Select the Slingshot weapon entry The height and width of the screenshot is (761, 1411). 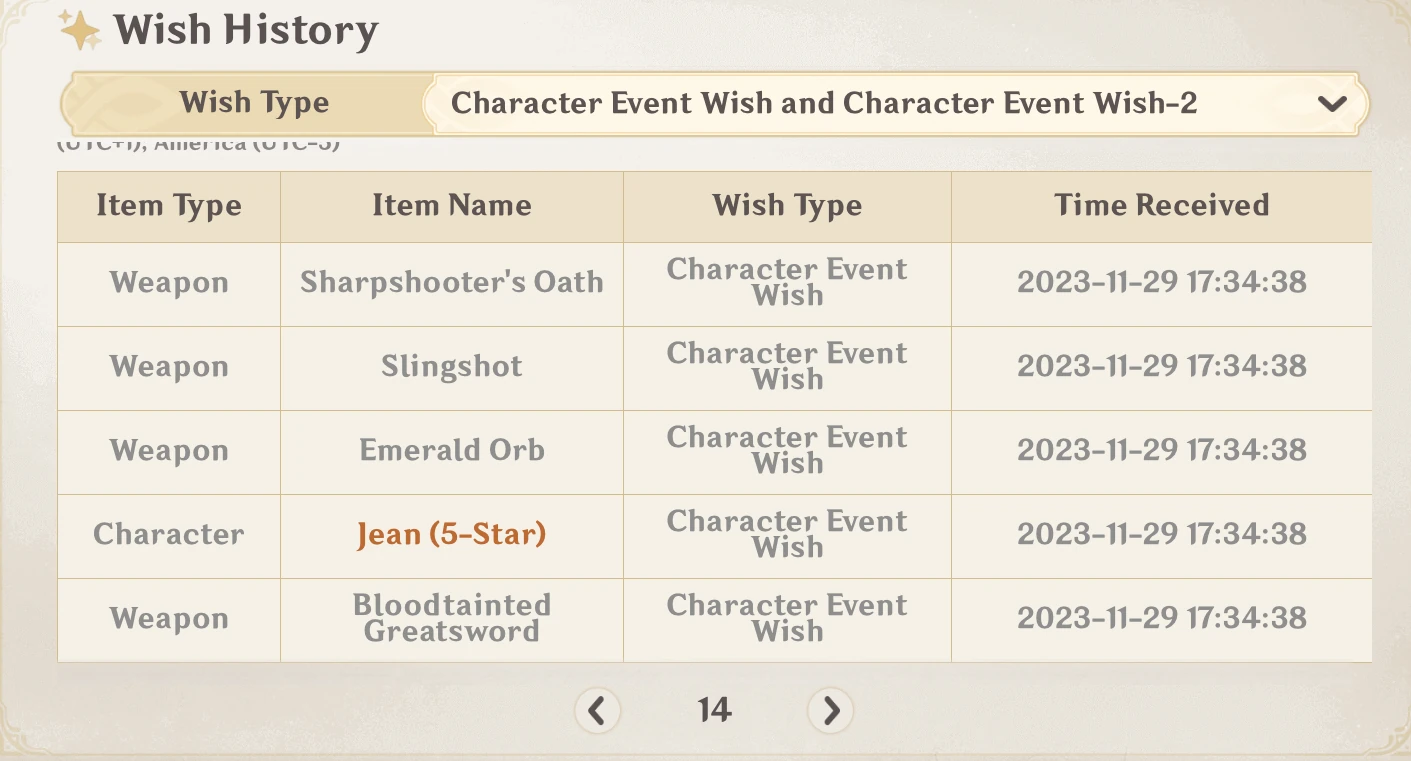[x=452, y=367]
